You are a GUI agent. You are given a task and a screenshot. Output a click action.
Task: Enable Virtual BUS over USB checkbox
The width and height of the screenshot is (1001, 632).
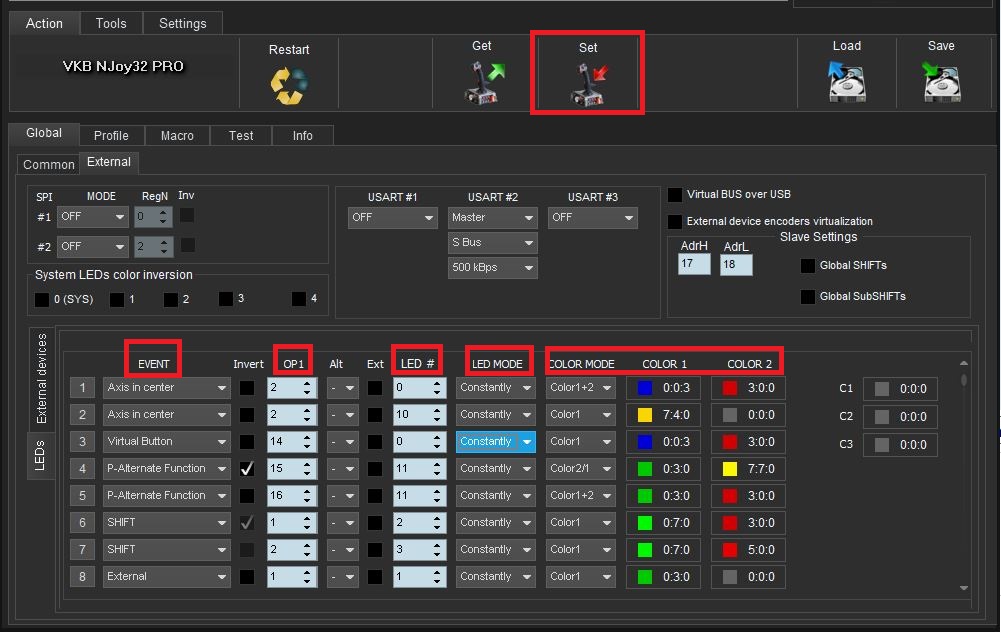point(676,195)
